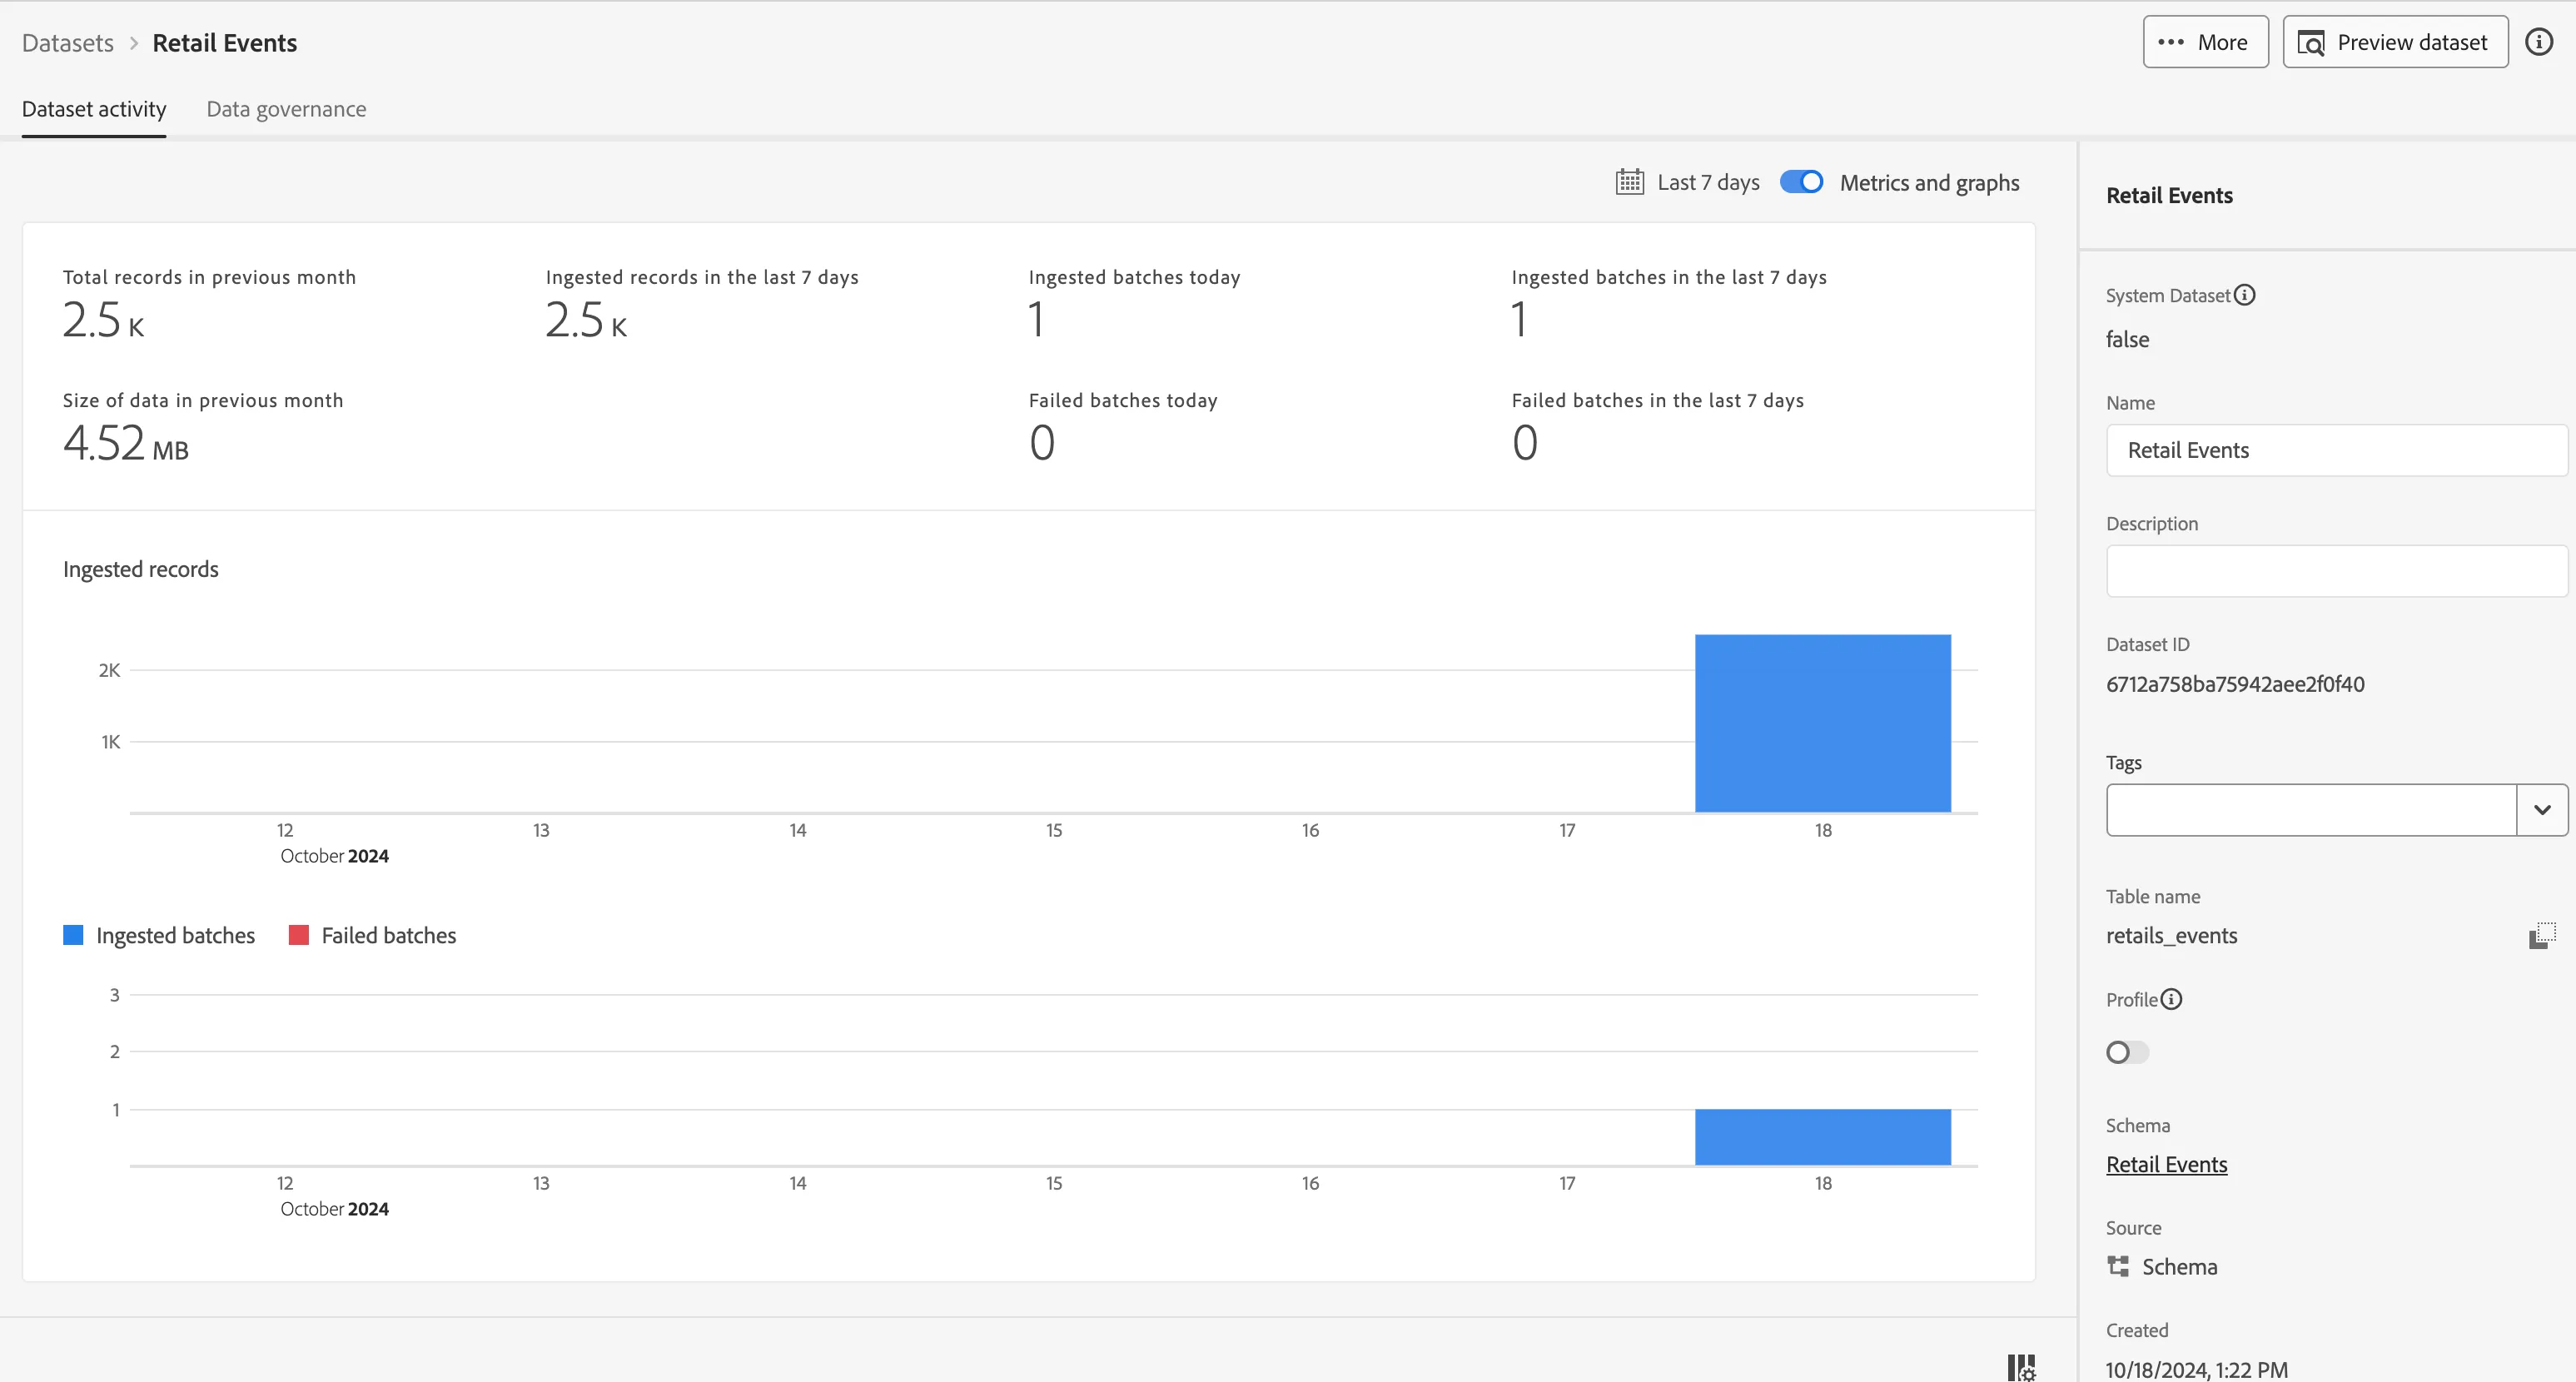This screenshot has width=2576, height=1382.
Task: Click the Total records in previous month label
Action: pos(209,277)
